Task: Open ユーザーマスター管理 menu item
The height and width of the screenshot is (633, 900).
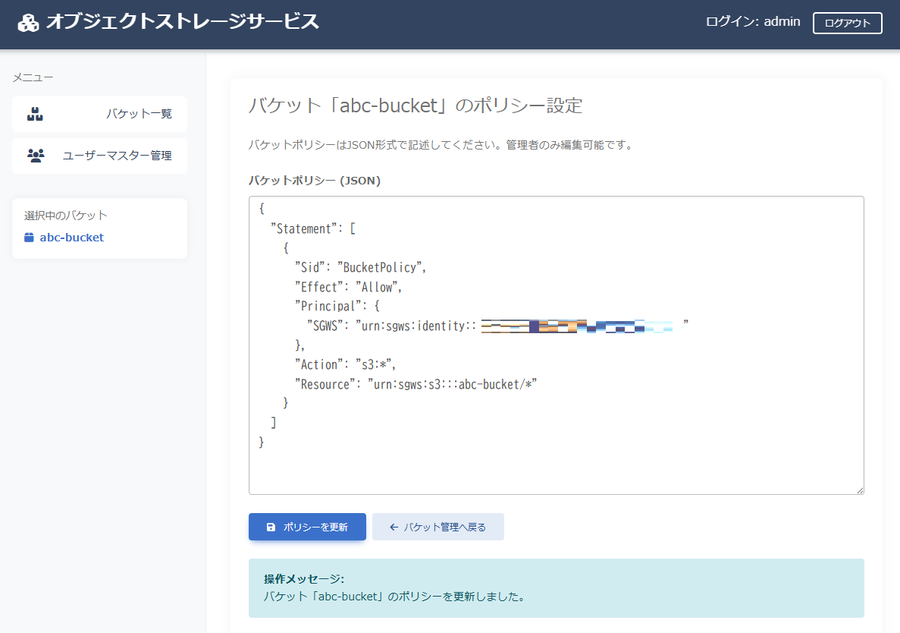Action: [x=100, y=156]
